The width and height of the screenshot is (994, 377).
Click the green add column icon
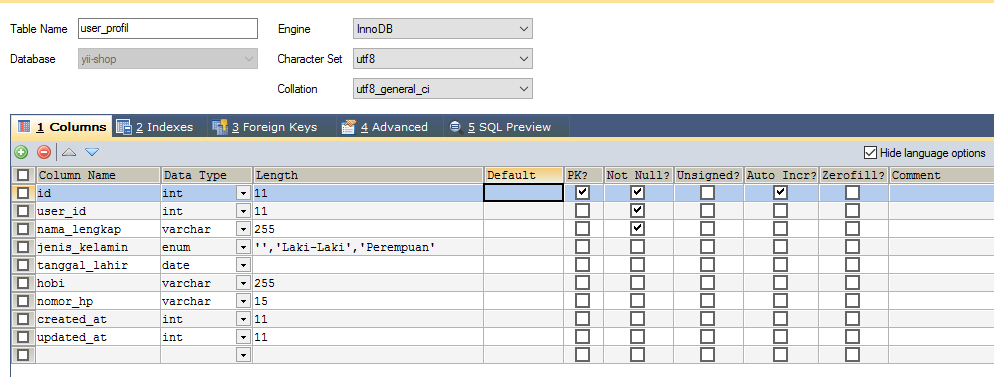coord(22,152)
